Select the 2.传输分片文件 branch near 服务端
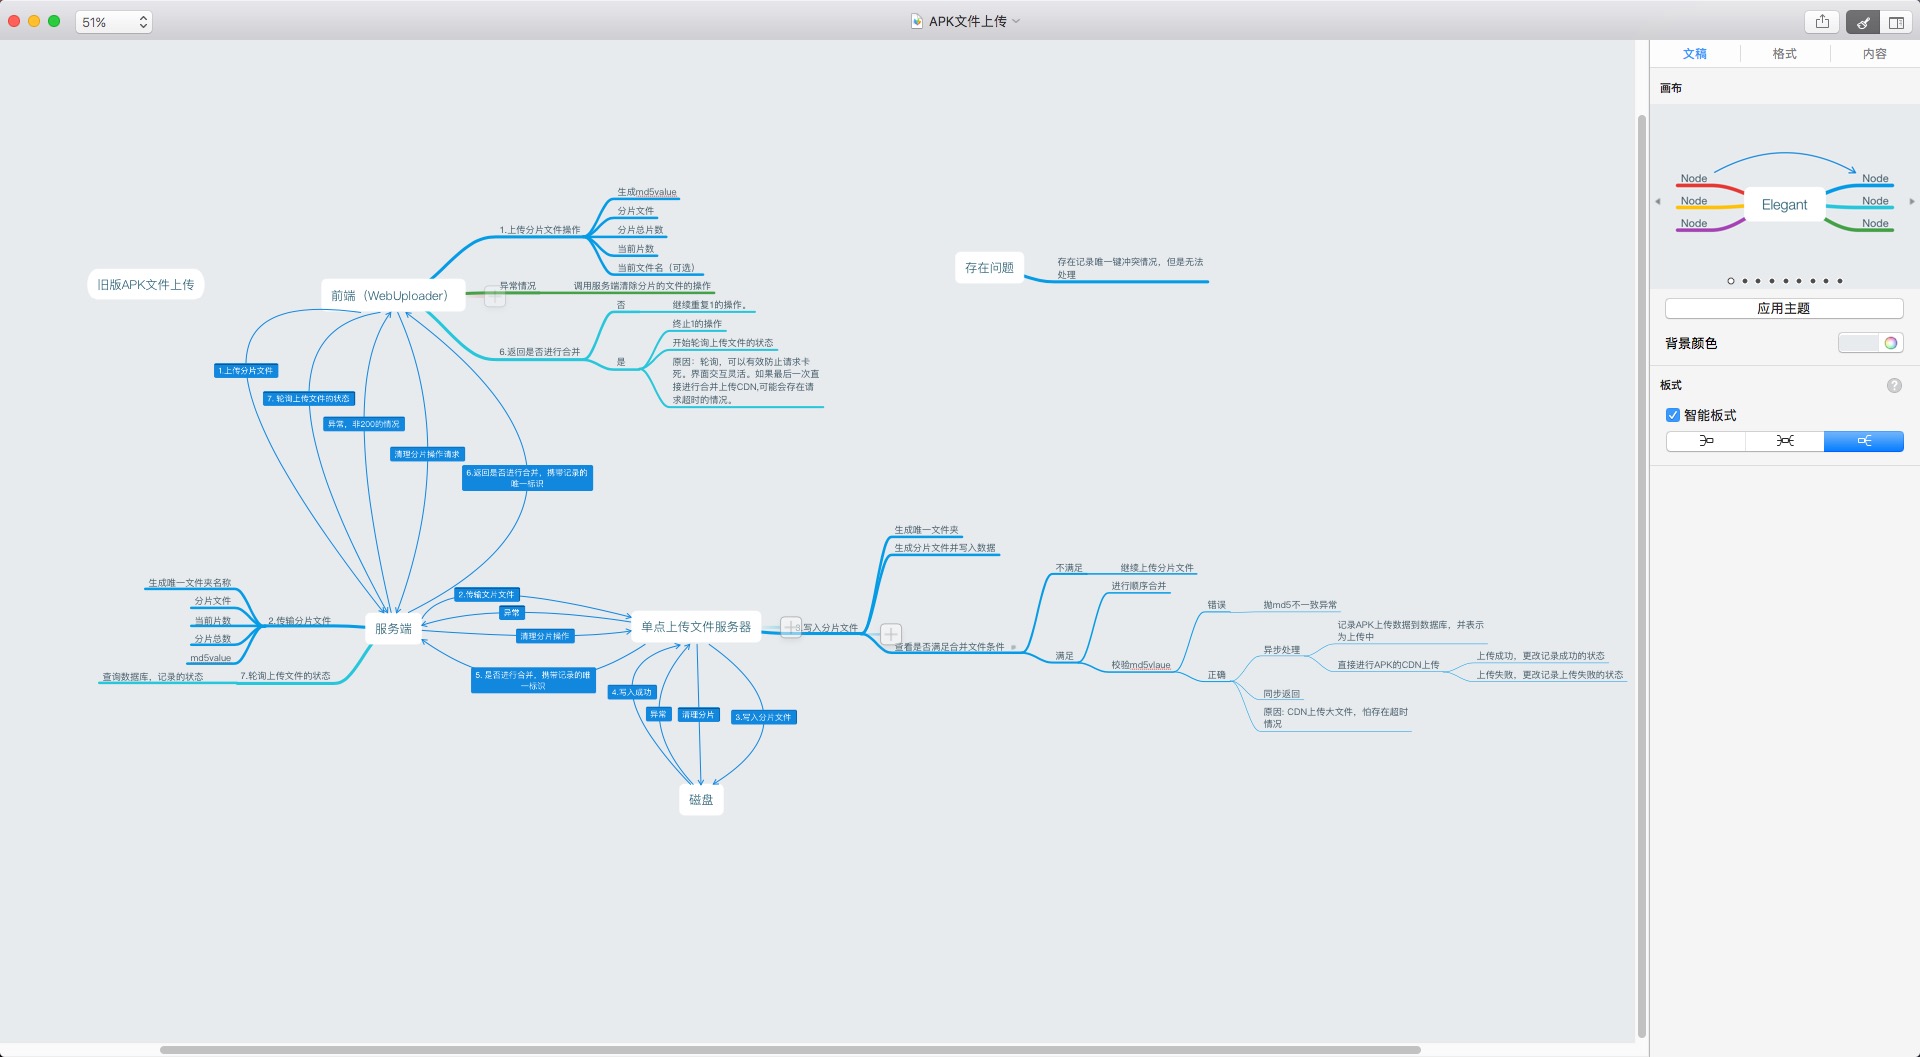The width and height of the screenshot is (1920, 1057). [299, 621]
